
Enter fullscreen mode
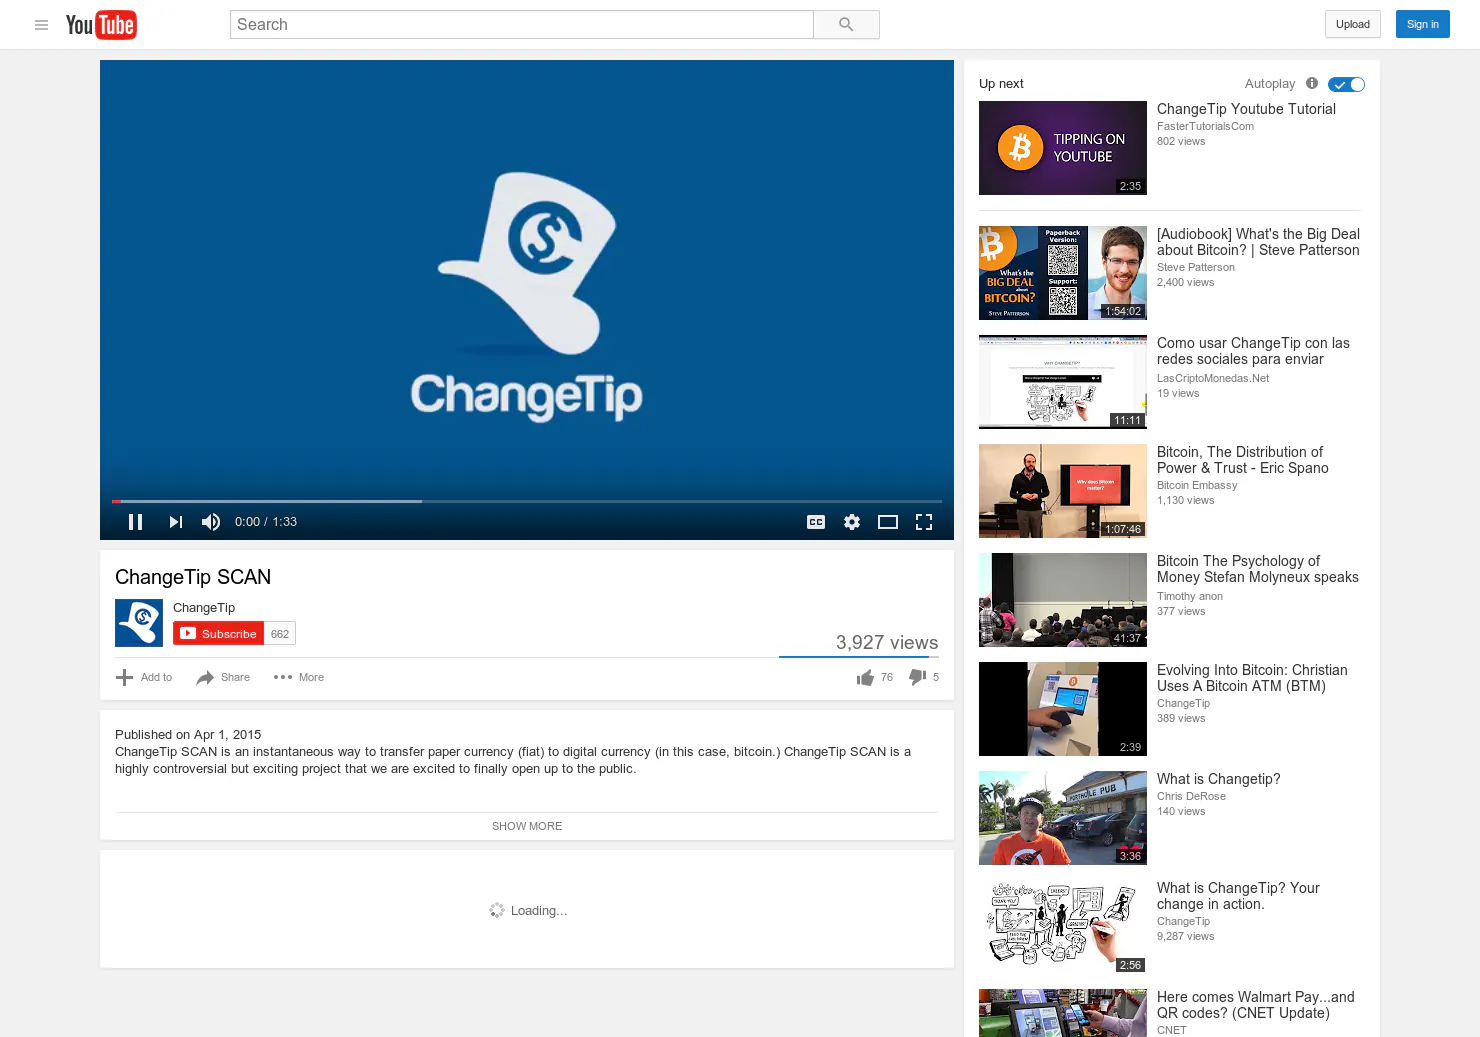924,522
